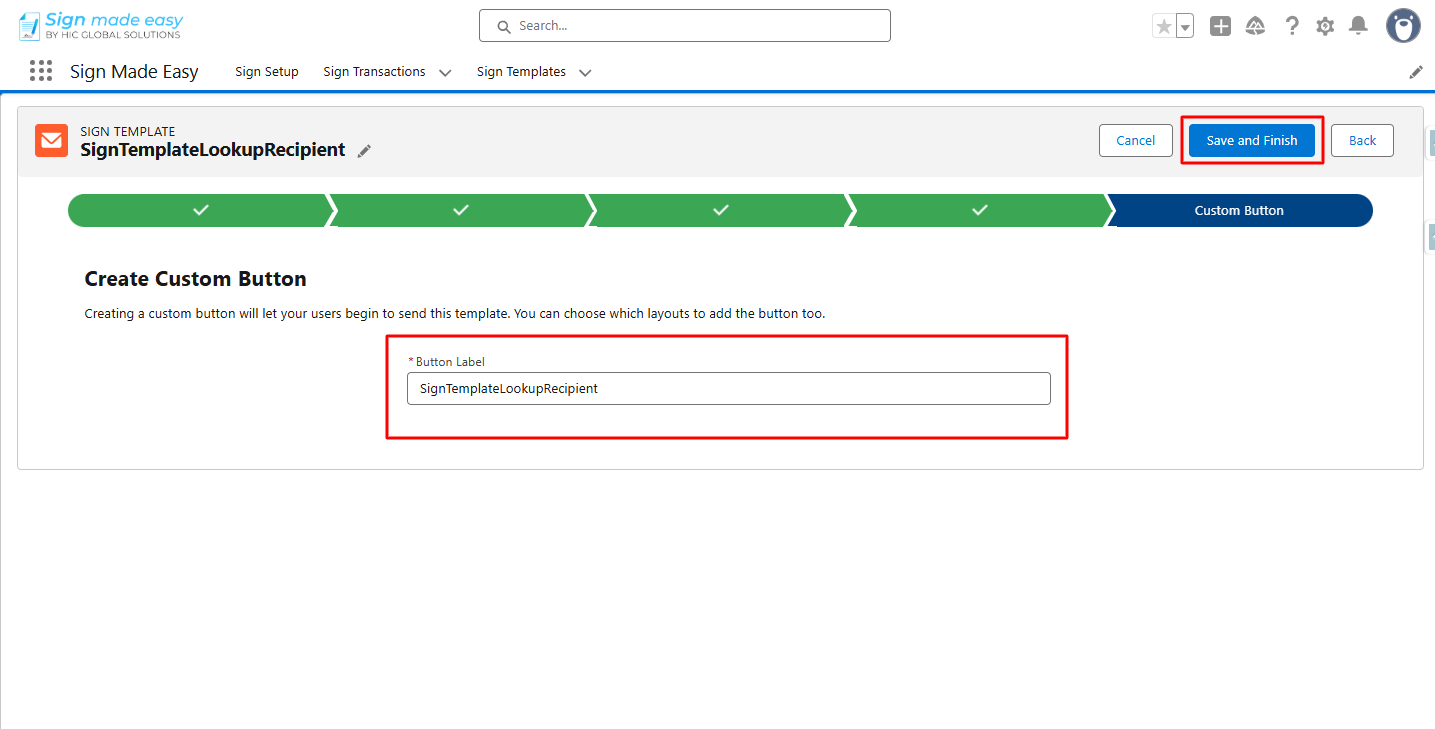Click into the Button Label field
The image size is (1435, 729).
pyautogui.click(x=728, y=389)
